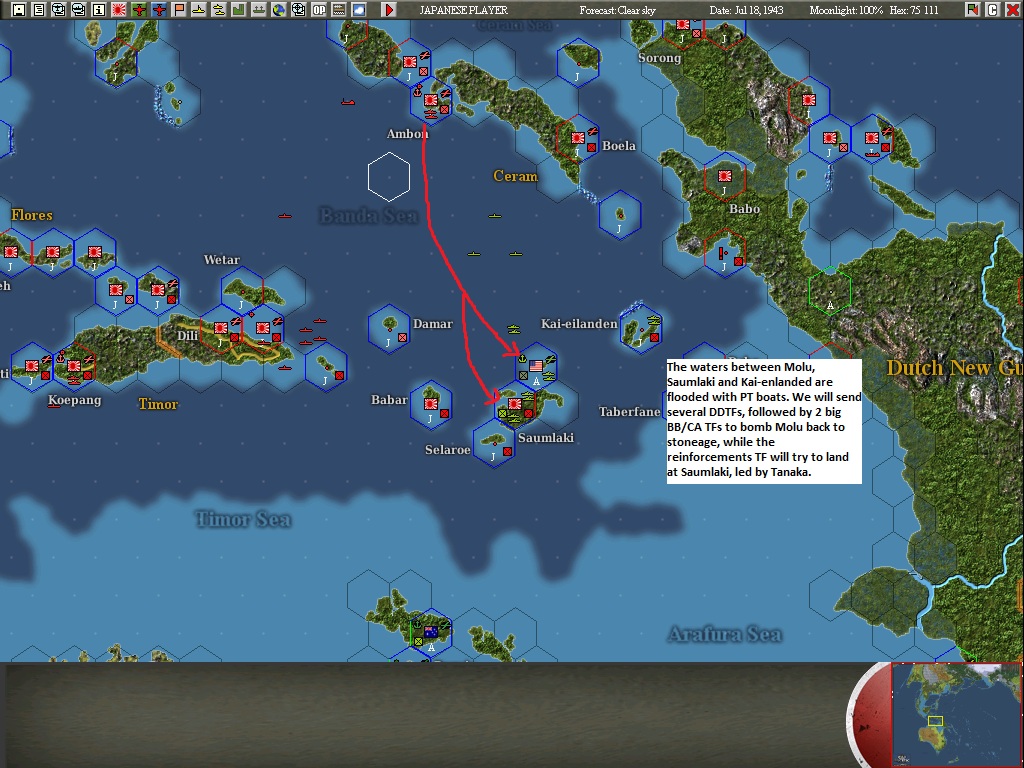Click the "Date: Jul 18, 1943" text
This screenshot has width=1024, height=768.
coord(746,10)
